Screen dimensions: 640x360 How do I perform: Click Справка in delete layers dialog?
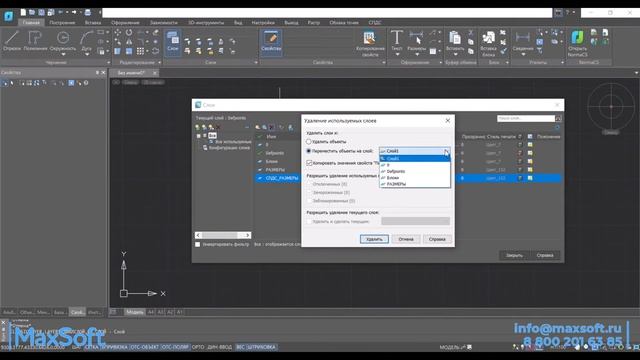pos(437,239)
